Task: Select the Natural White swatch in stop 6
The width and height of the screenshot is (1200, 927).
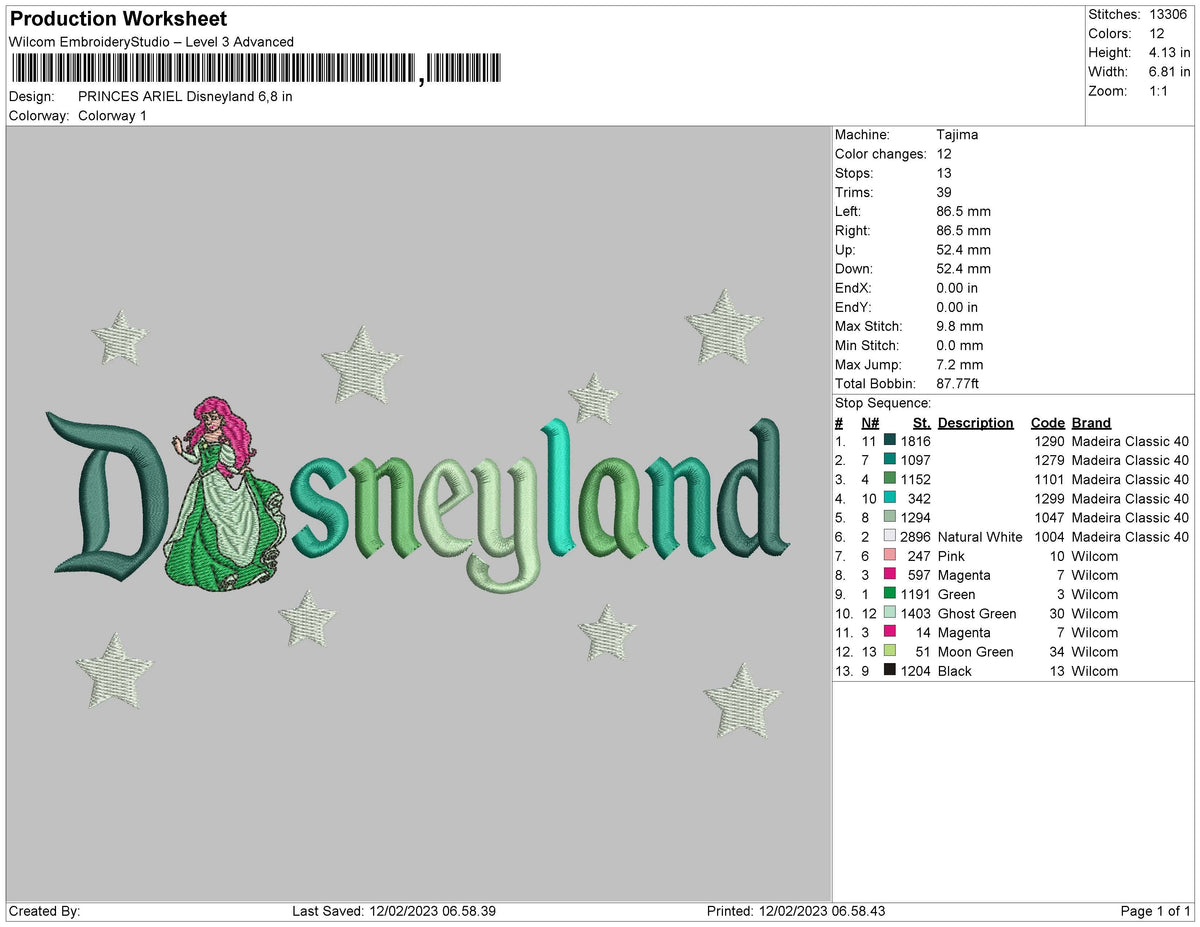Action: (890, 536)
